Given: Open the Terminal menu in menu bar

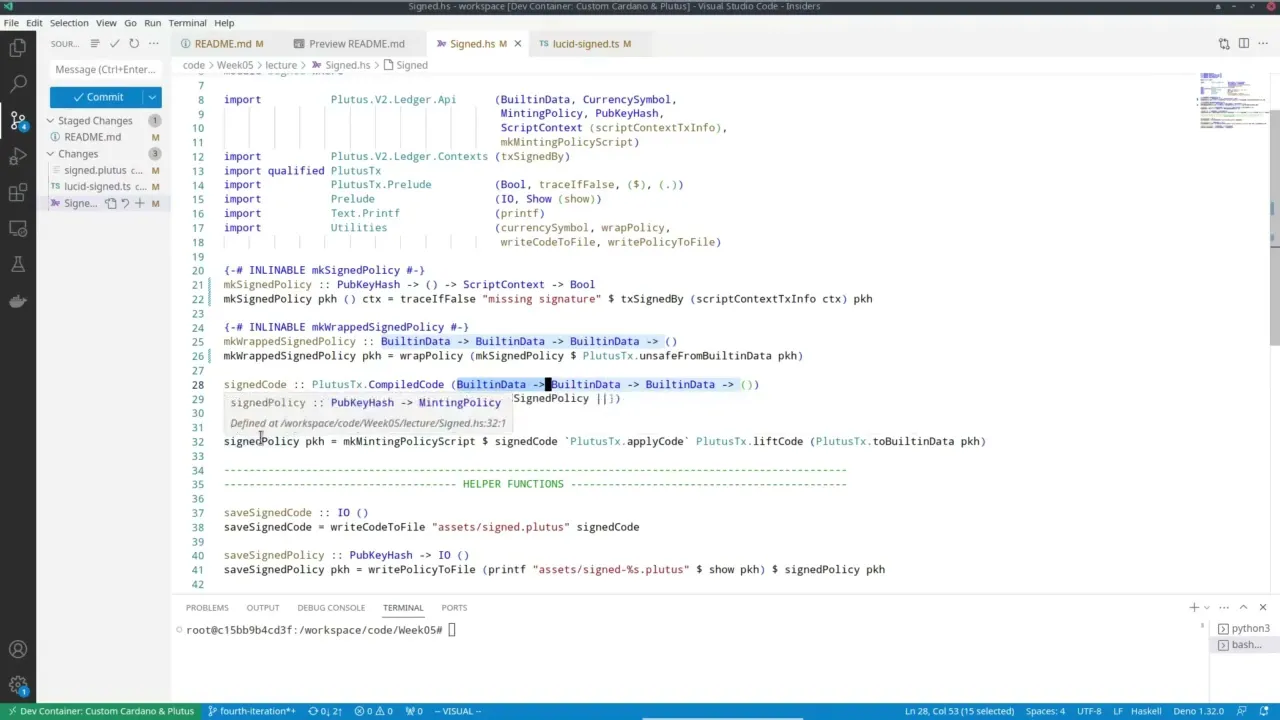Looking at the screenshot, I should pyautogui.click(x=187, y=22).
